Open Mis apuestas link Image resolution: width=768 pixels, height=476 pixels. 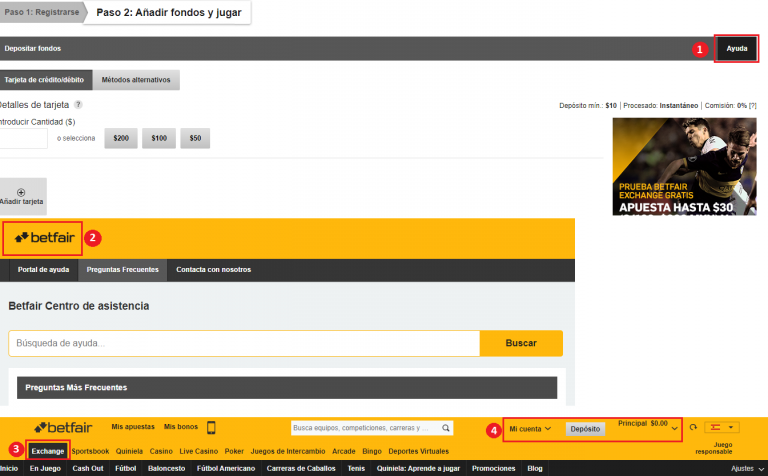pyautogui.click(x=133, y=427)
